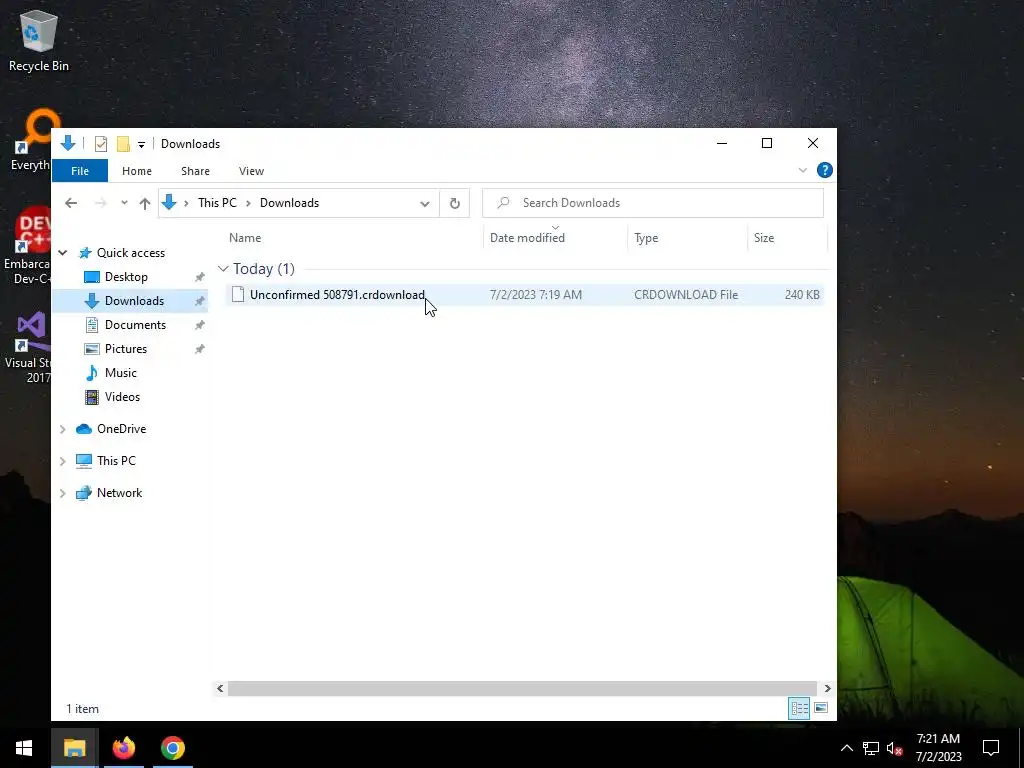
Task: Select OneDrive in the navigation pane
Action: [121, 429]
